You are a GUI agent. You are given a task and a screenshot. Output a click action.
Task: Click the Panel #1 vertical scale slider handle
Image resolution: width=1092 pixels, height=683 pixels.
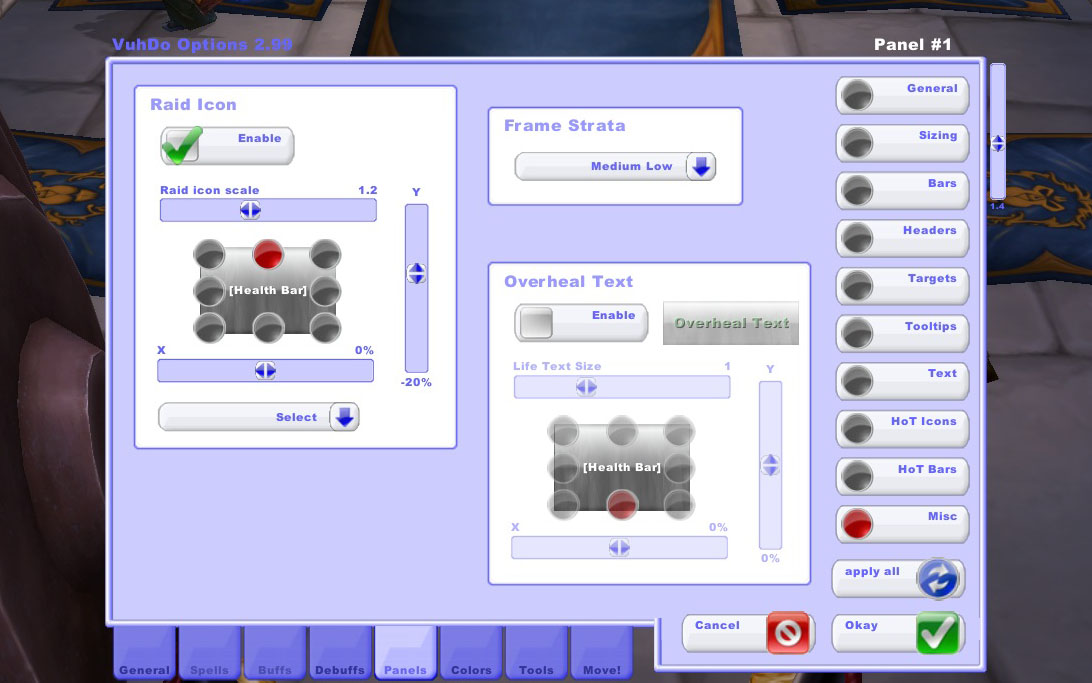(x=997, y=144)
